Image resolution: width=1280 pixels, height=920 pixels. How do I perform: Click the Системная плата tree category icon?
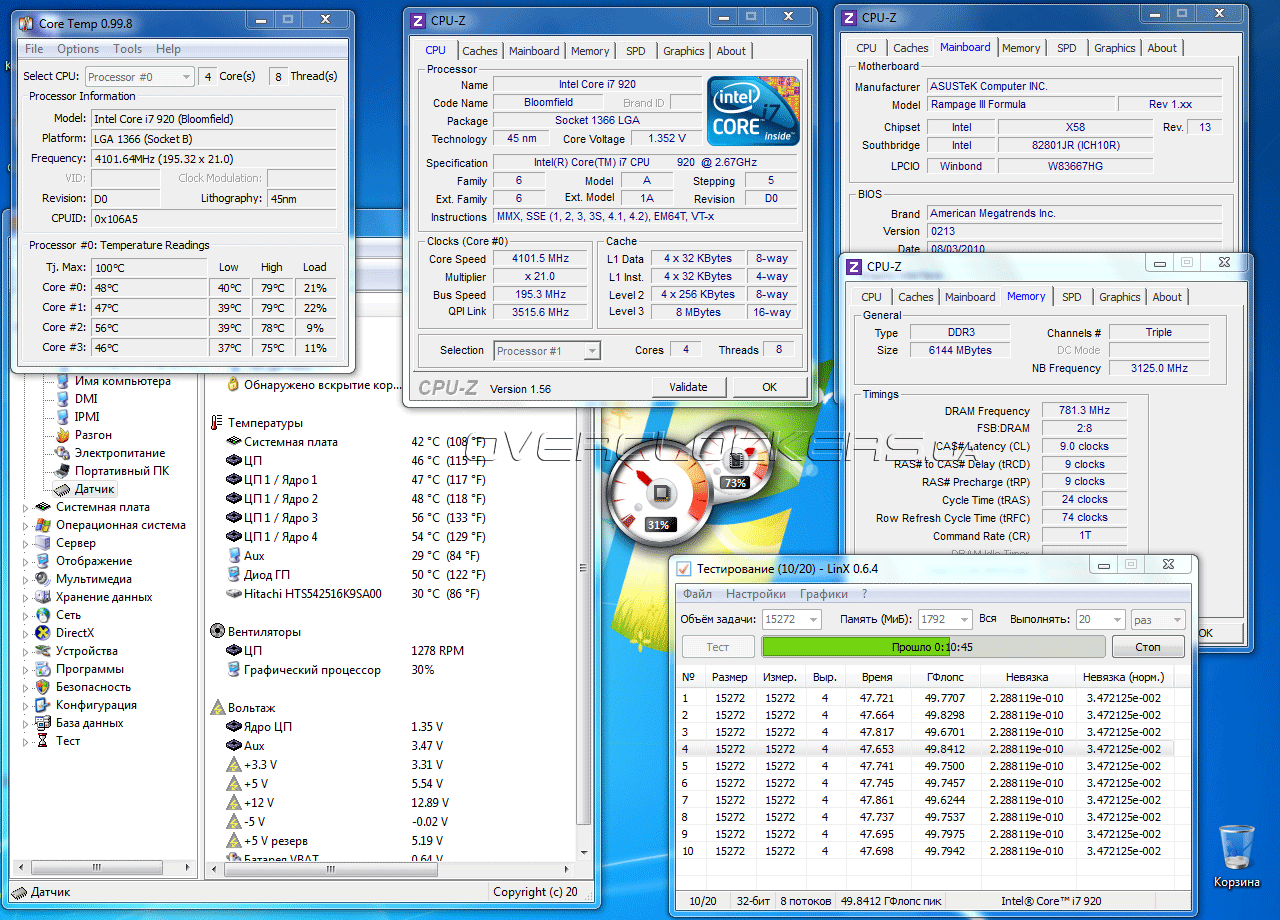point(43,507)
